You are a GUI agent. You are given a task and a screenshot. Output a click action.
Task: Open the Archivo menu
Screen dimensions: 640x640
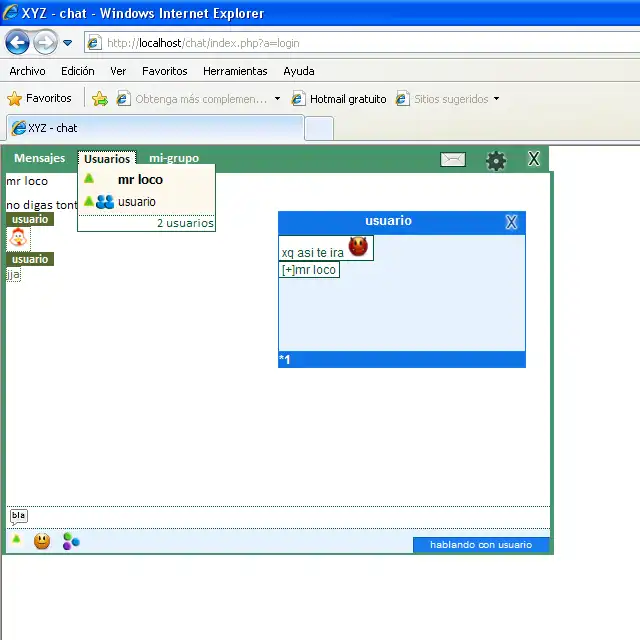coord(27,71)
